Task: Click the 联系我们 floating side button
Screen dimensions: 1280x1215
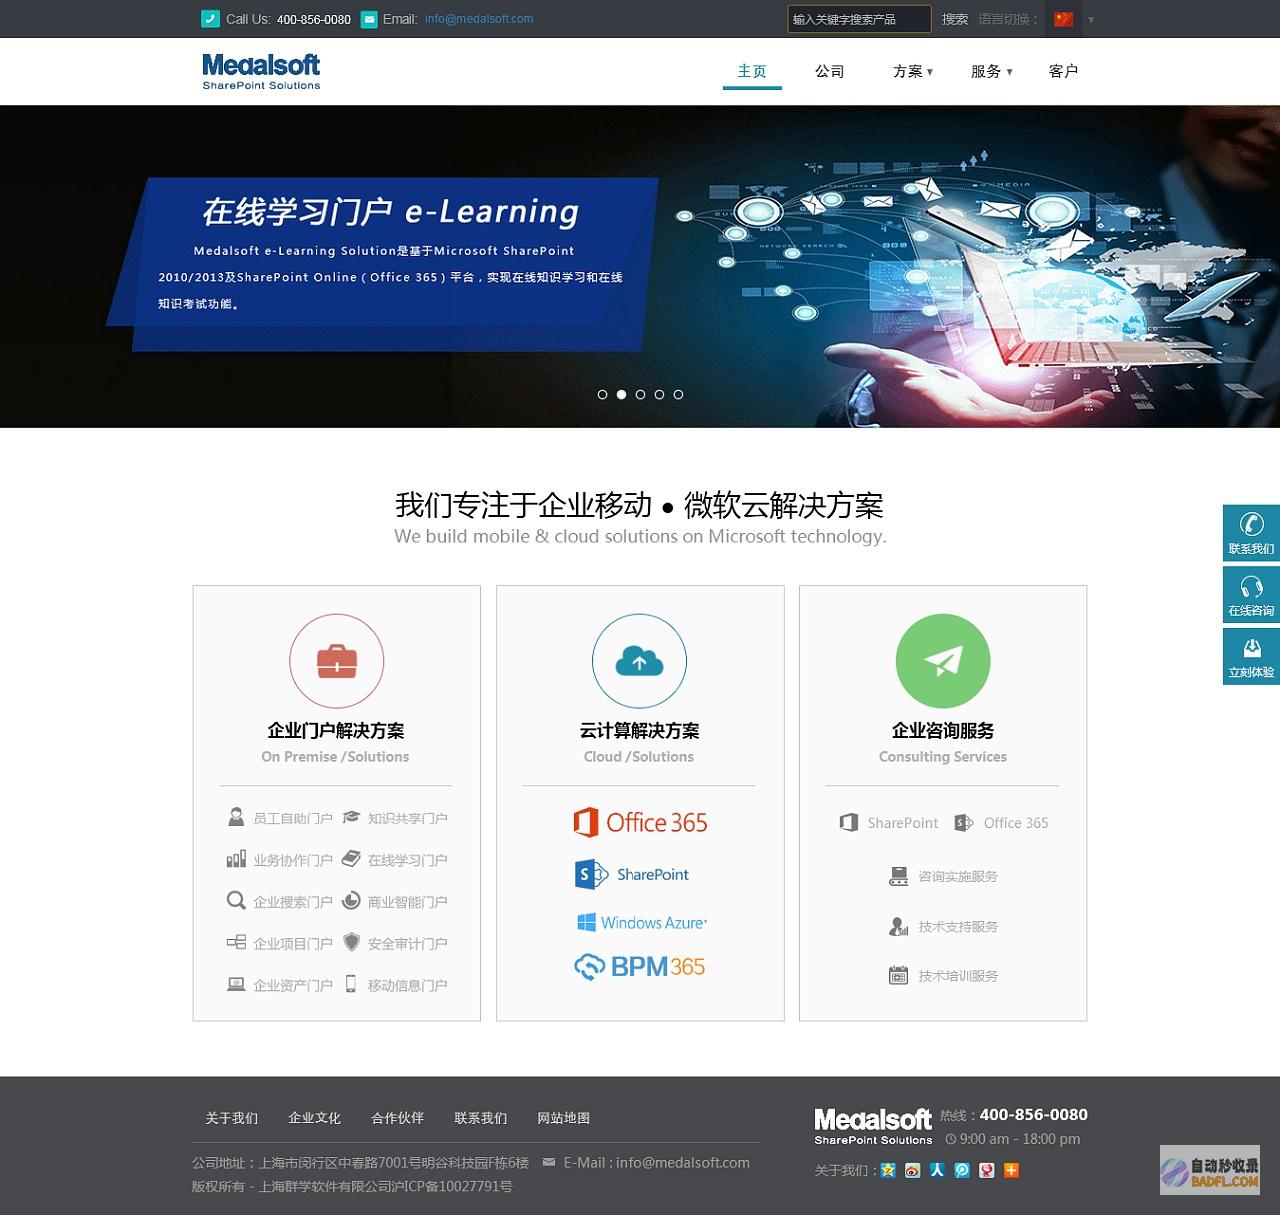Action: coord(1251,533)
